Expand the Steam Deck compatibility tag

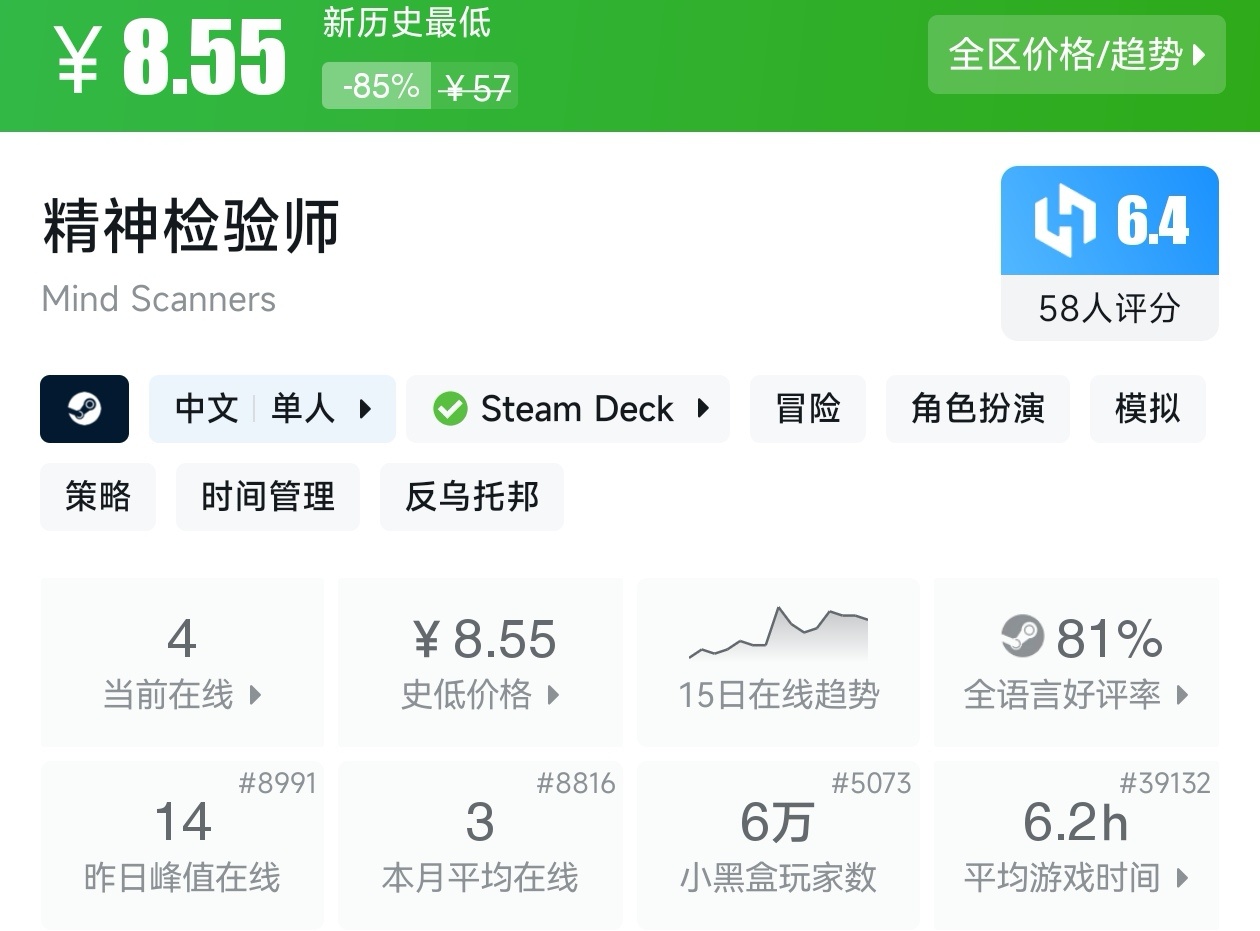(568, 409)
